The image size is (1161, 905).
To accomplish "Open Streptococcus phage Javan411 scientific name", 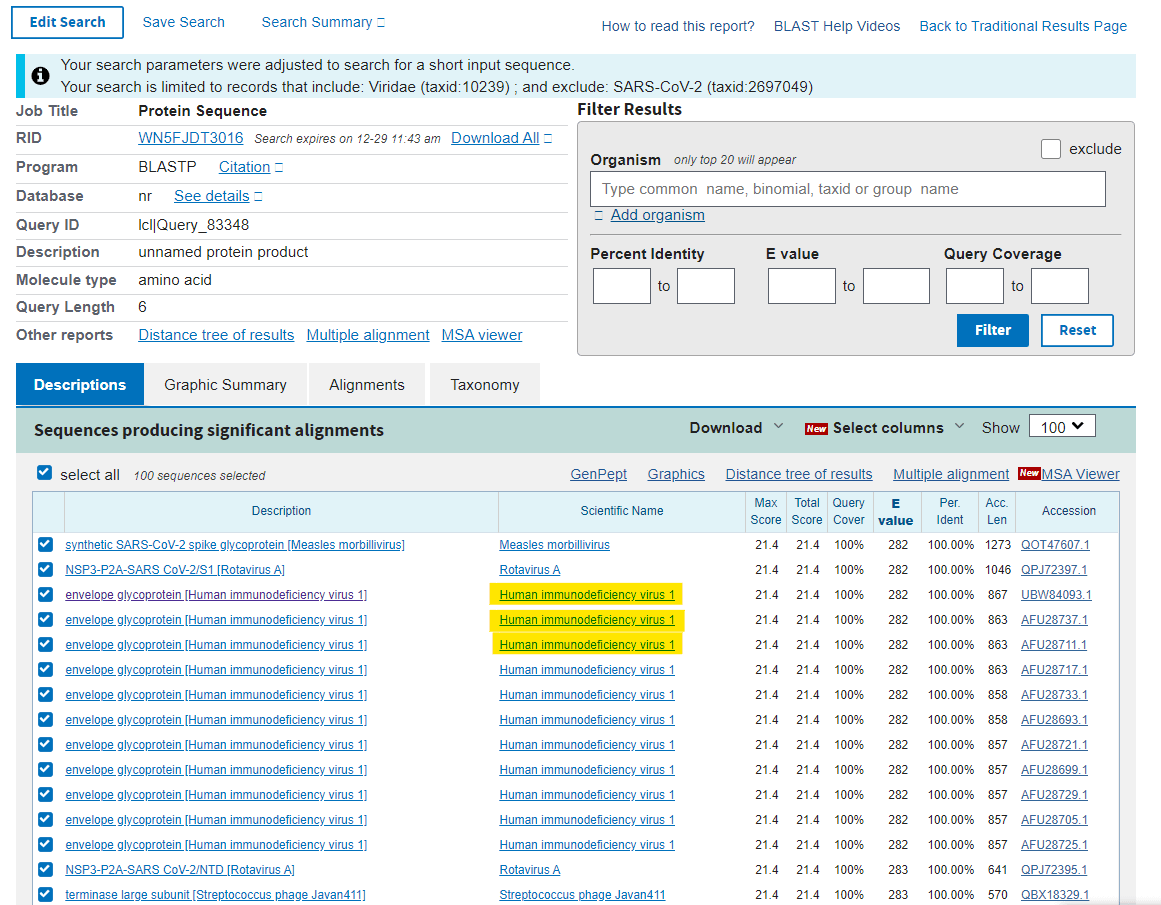I will point(582,895).
